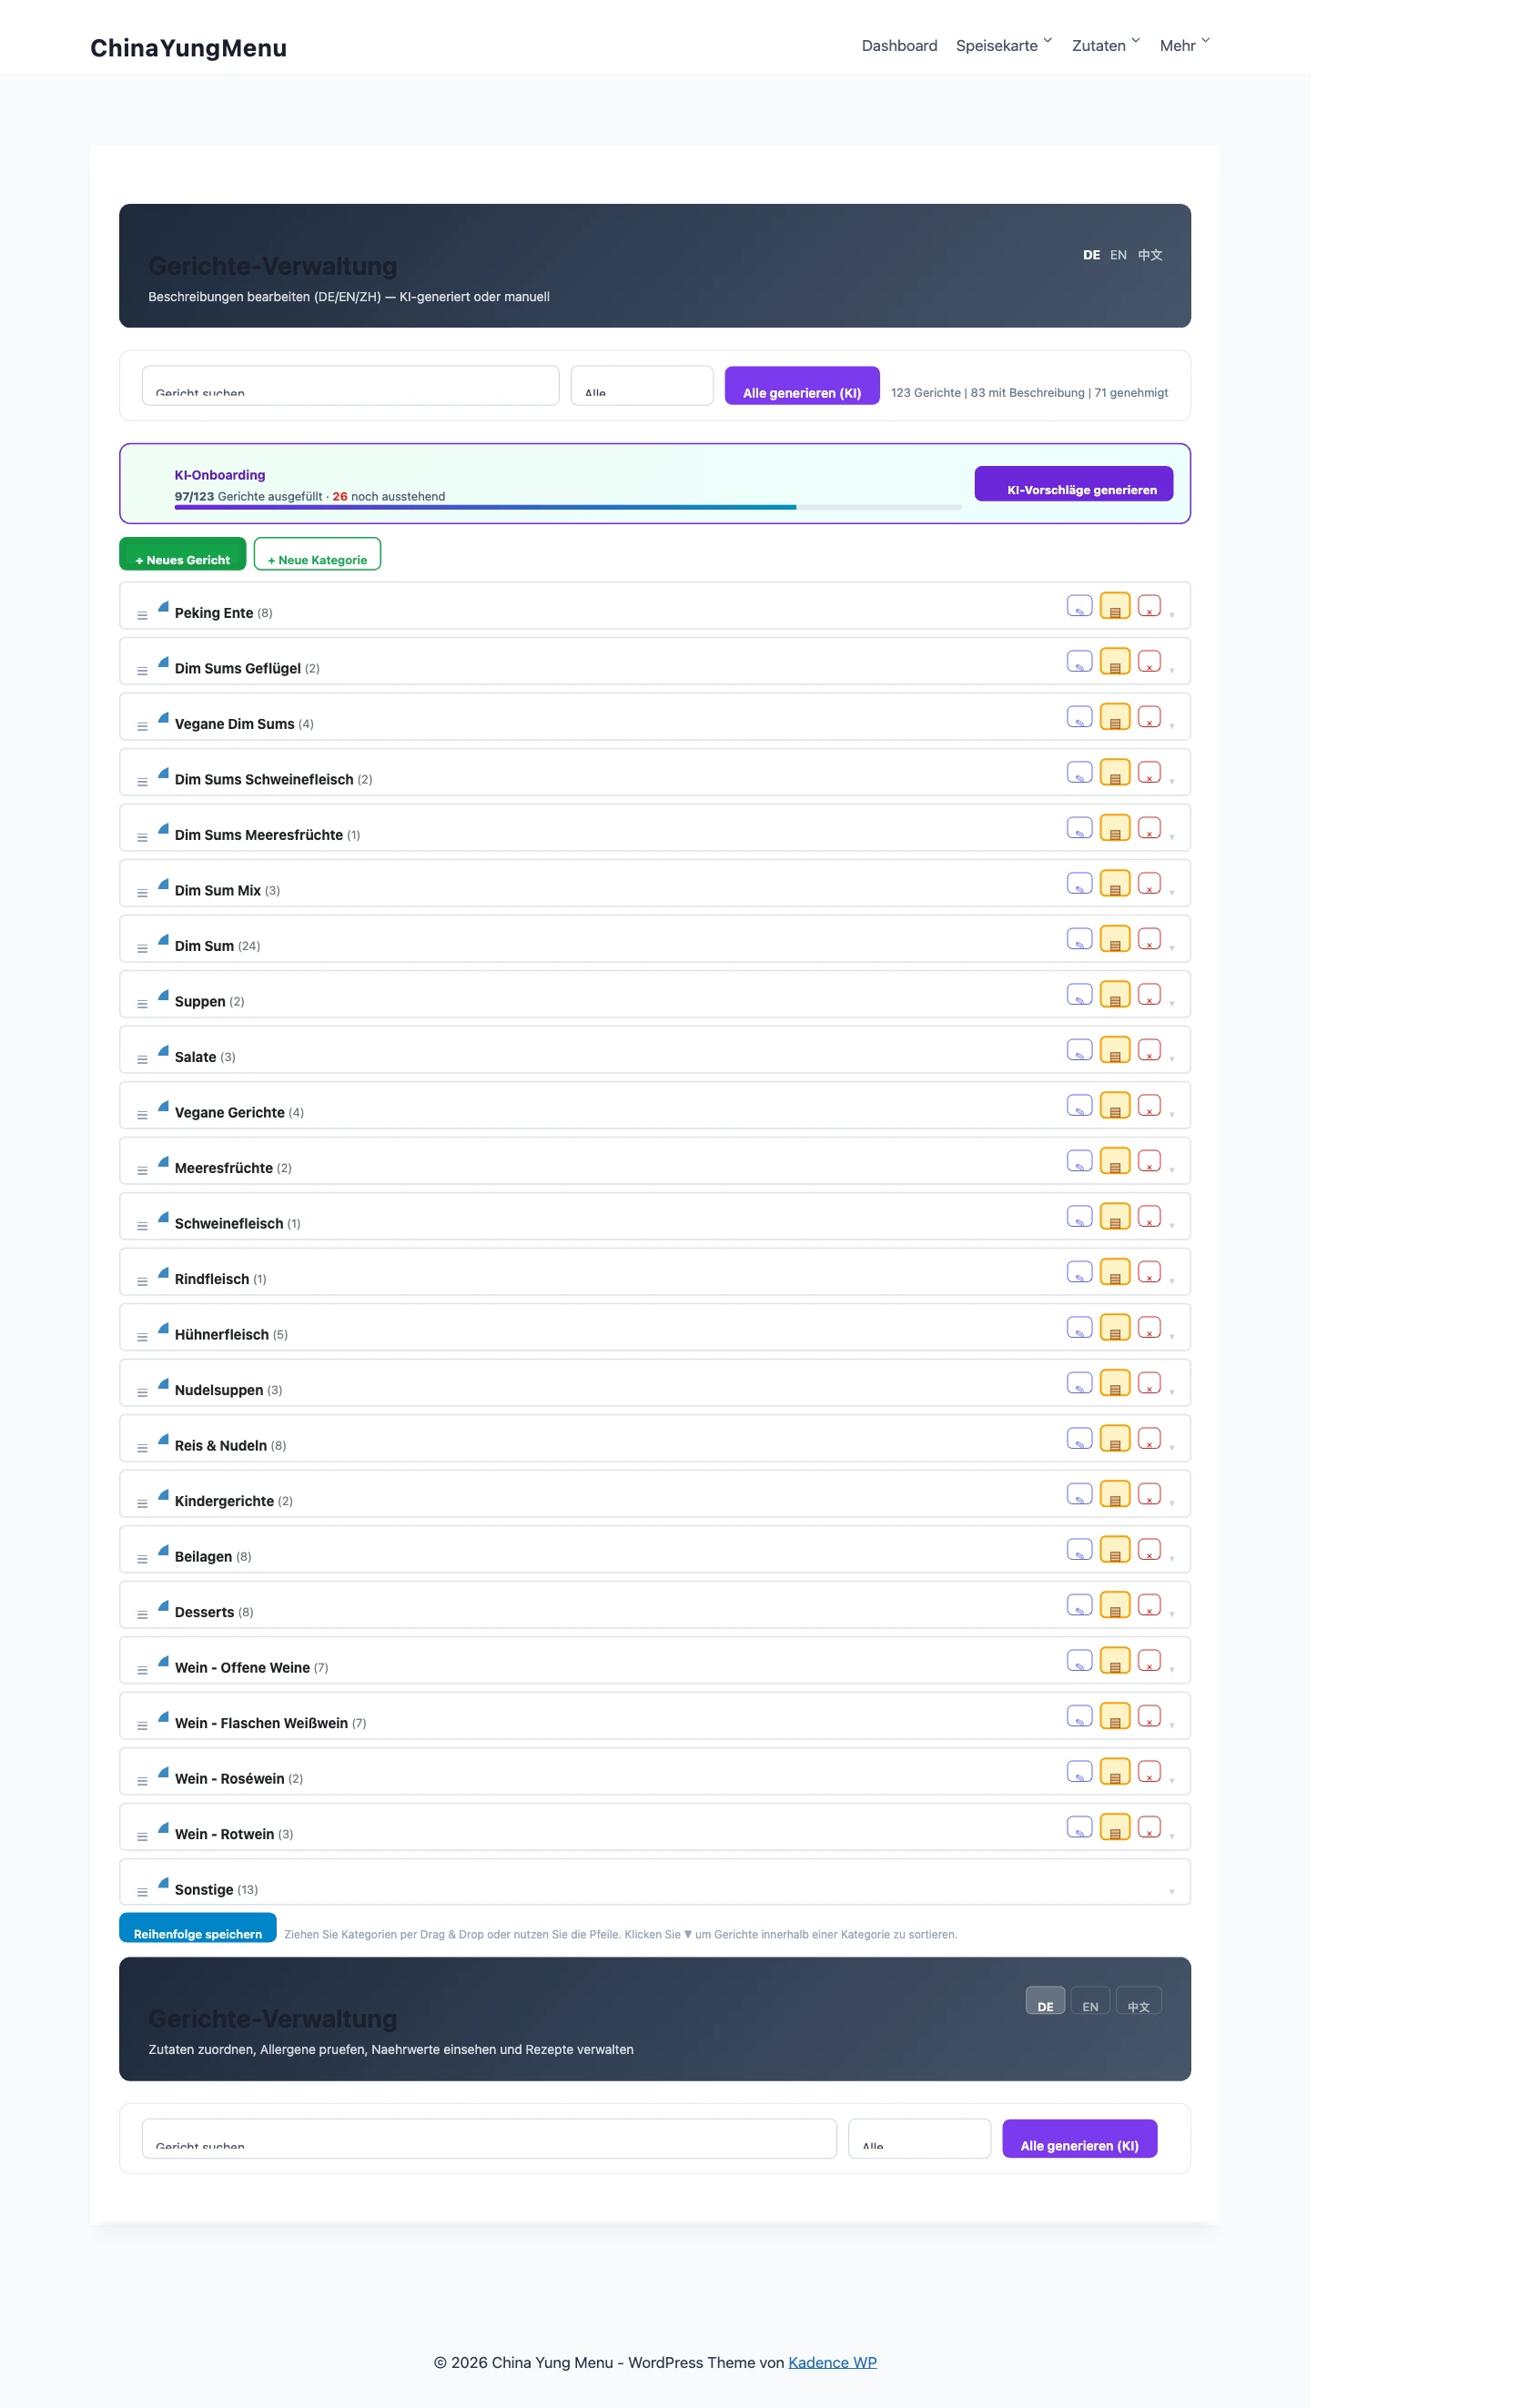
Task: Click the red x icon on Salate row
Action: pyautogui.click(x=1149, y=1050)
